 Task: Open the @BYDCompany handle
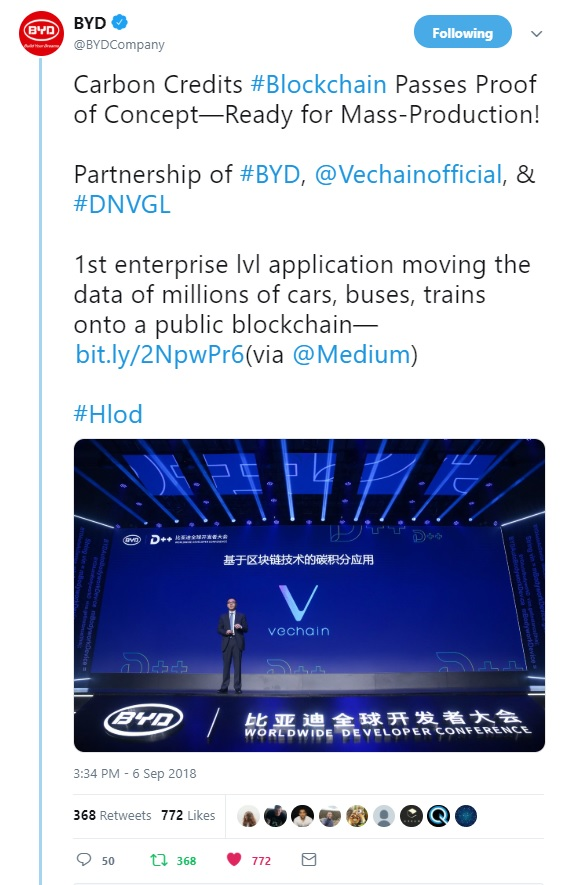point(119,45)
